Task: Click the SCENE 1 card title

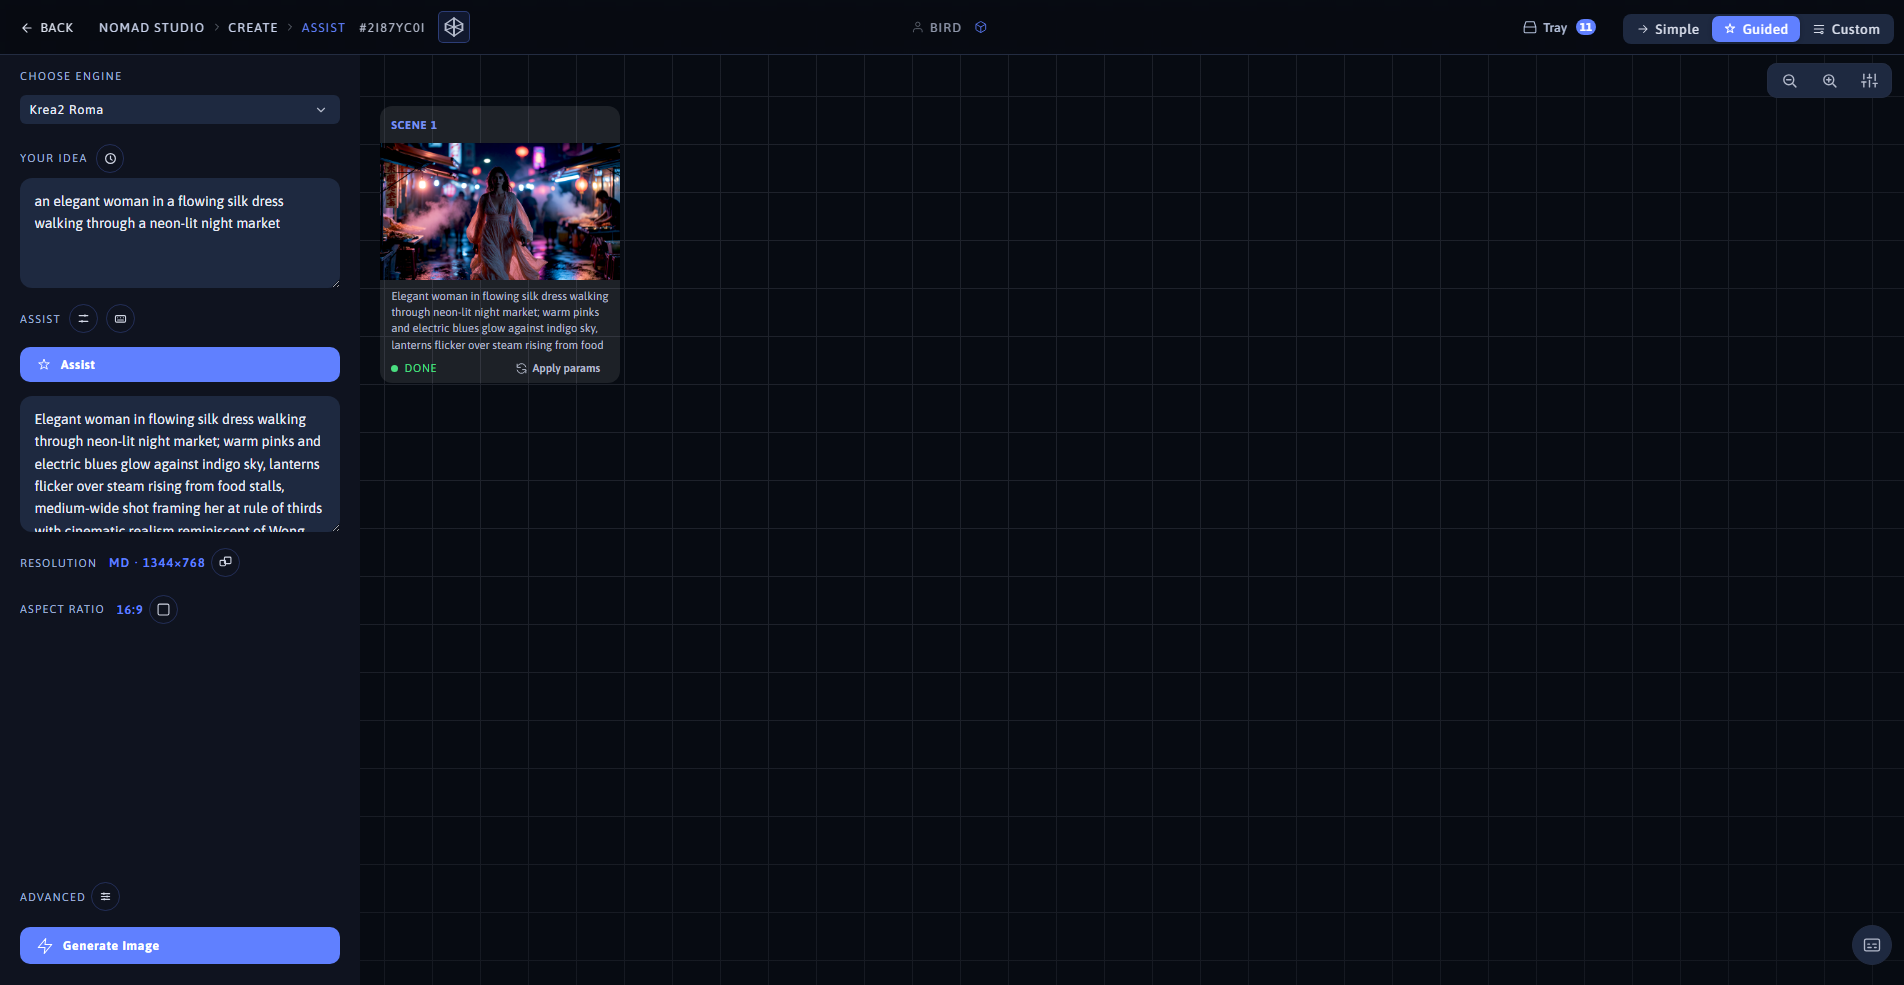Action: click(414, 125)
